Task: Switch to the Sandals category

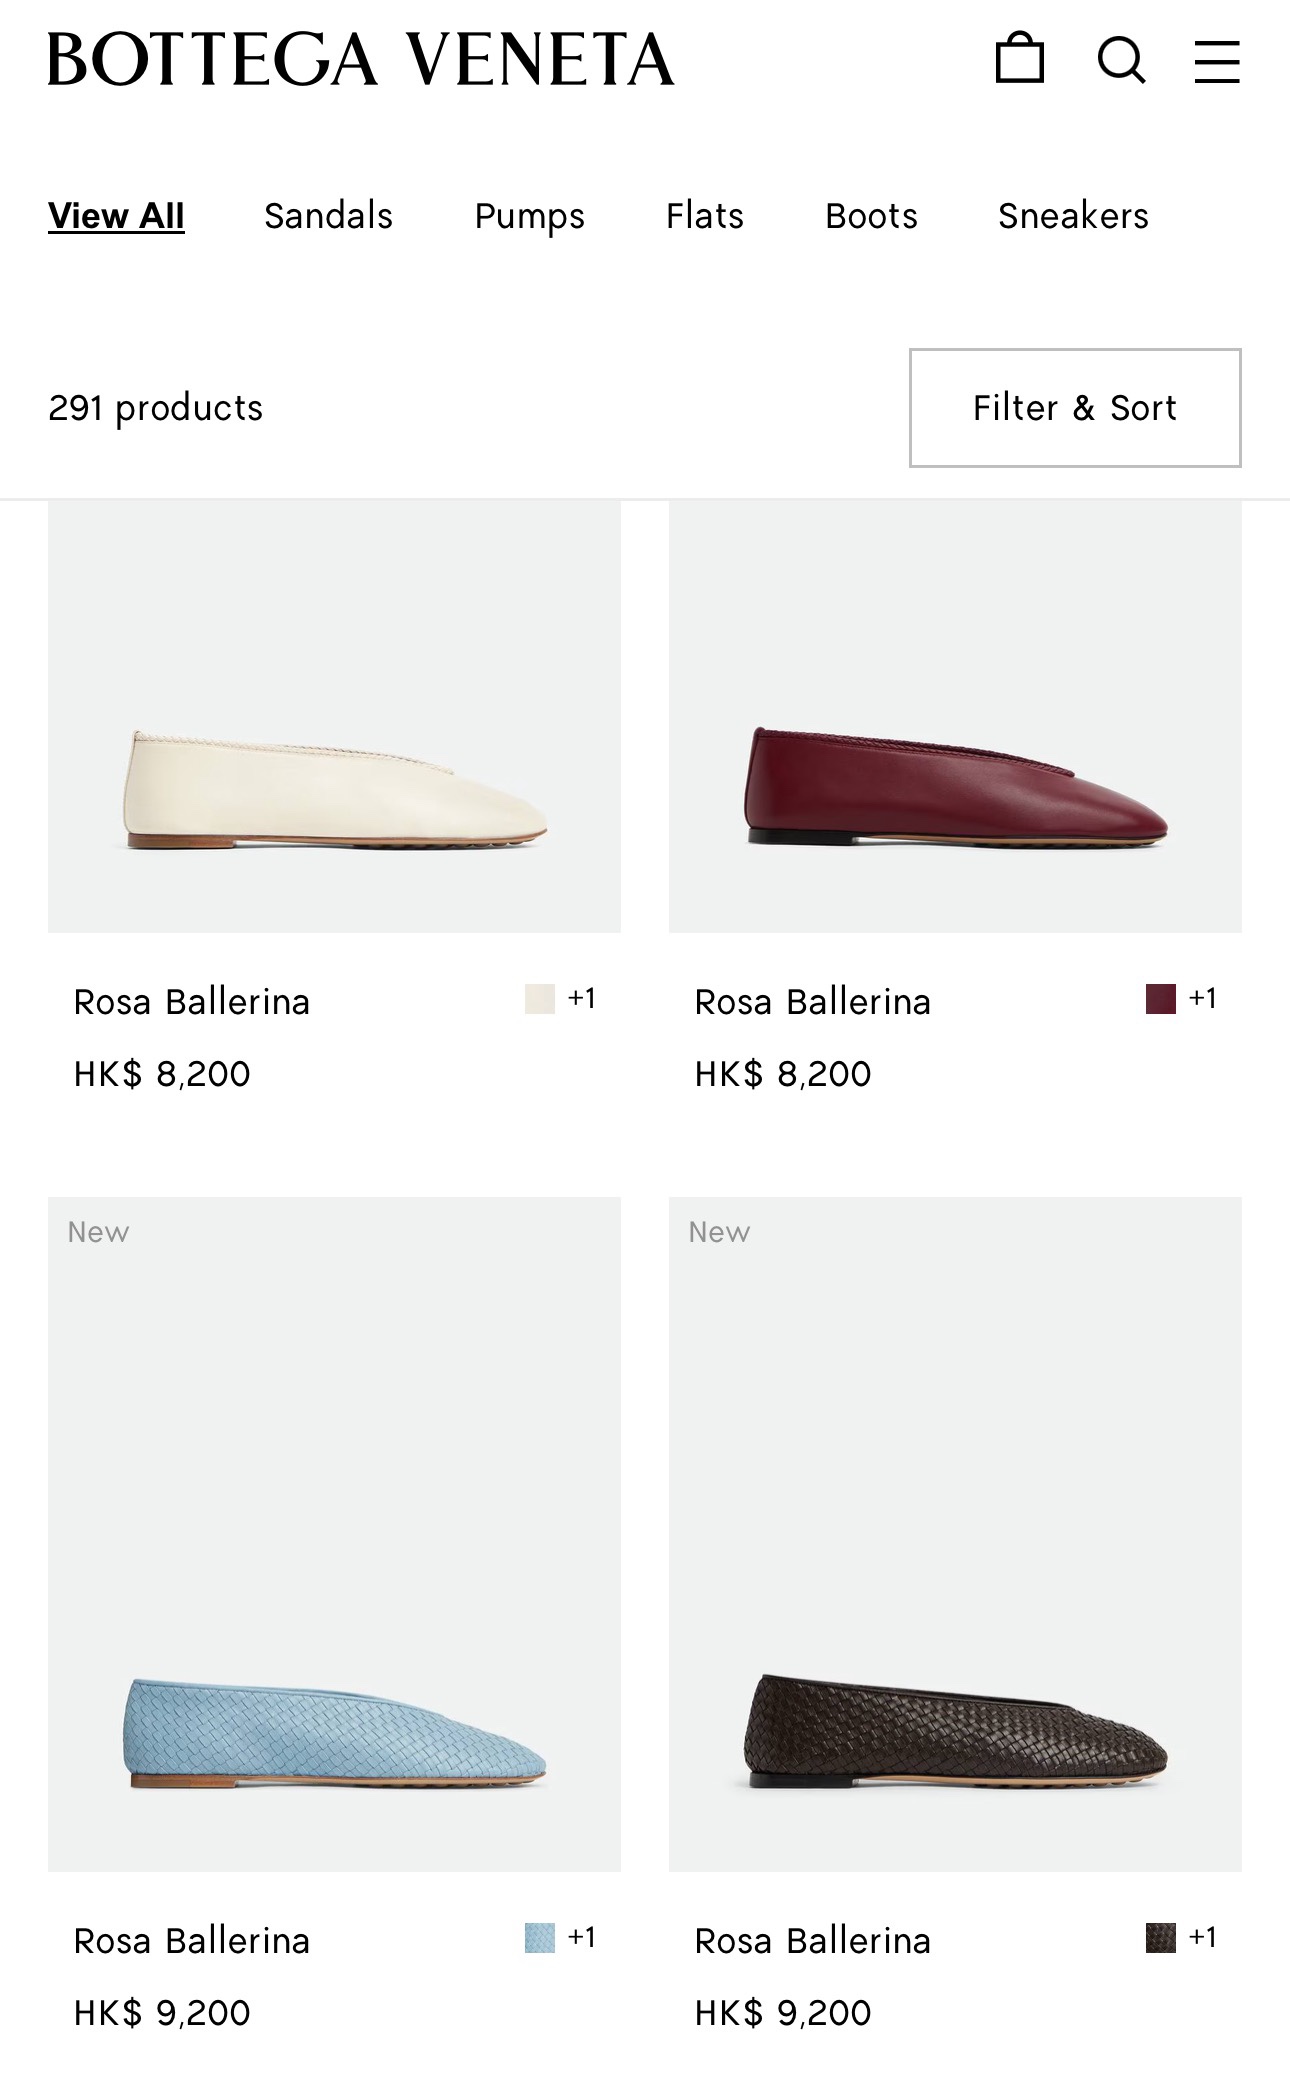Action: [328, 216]
